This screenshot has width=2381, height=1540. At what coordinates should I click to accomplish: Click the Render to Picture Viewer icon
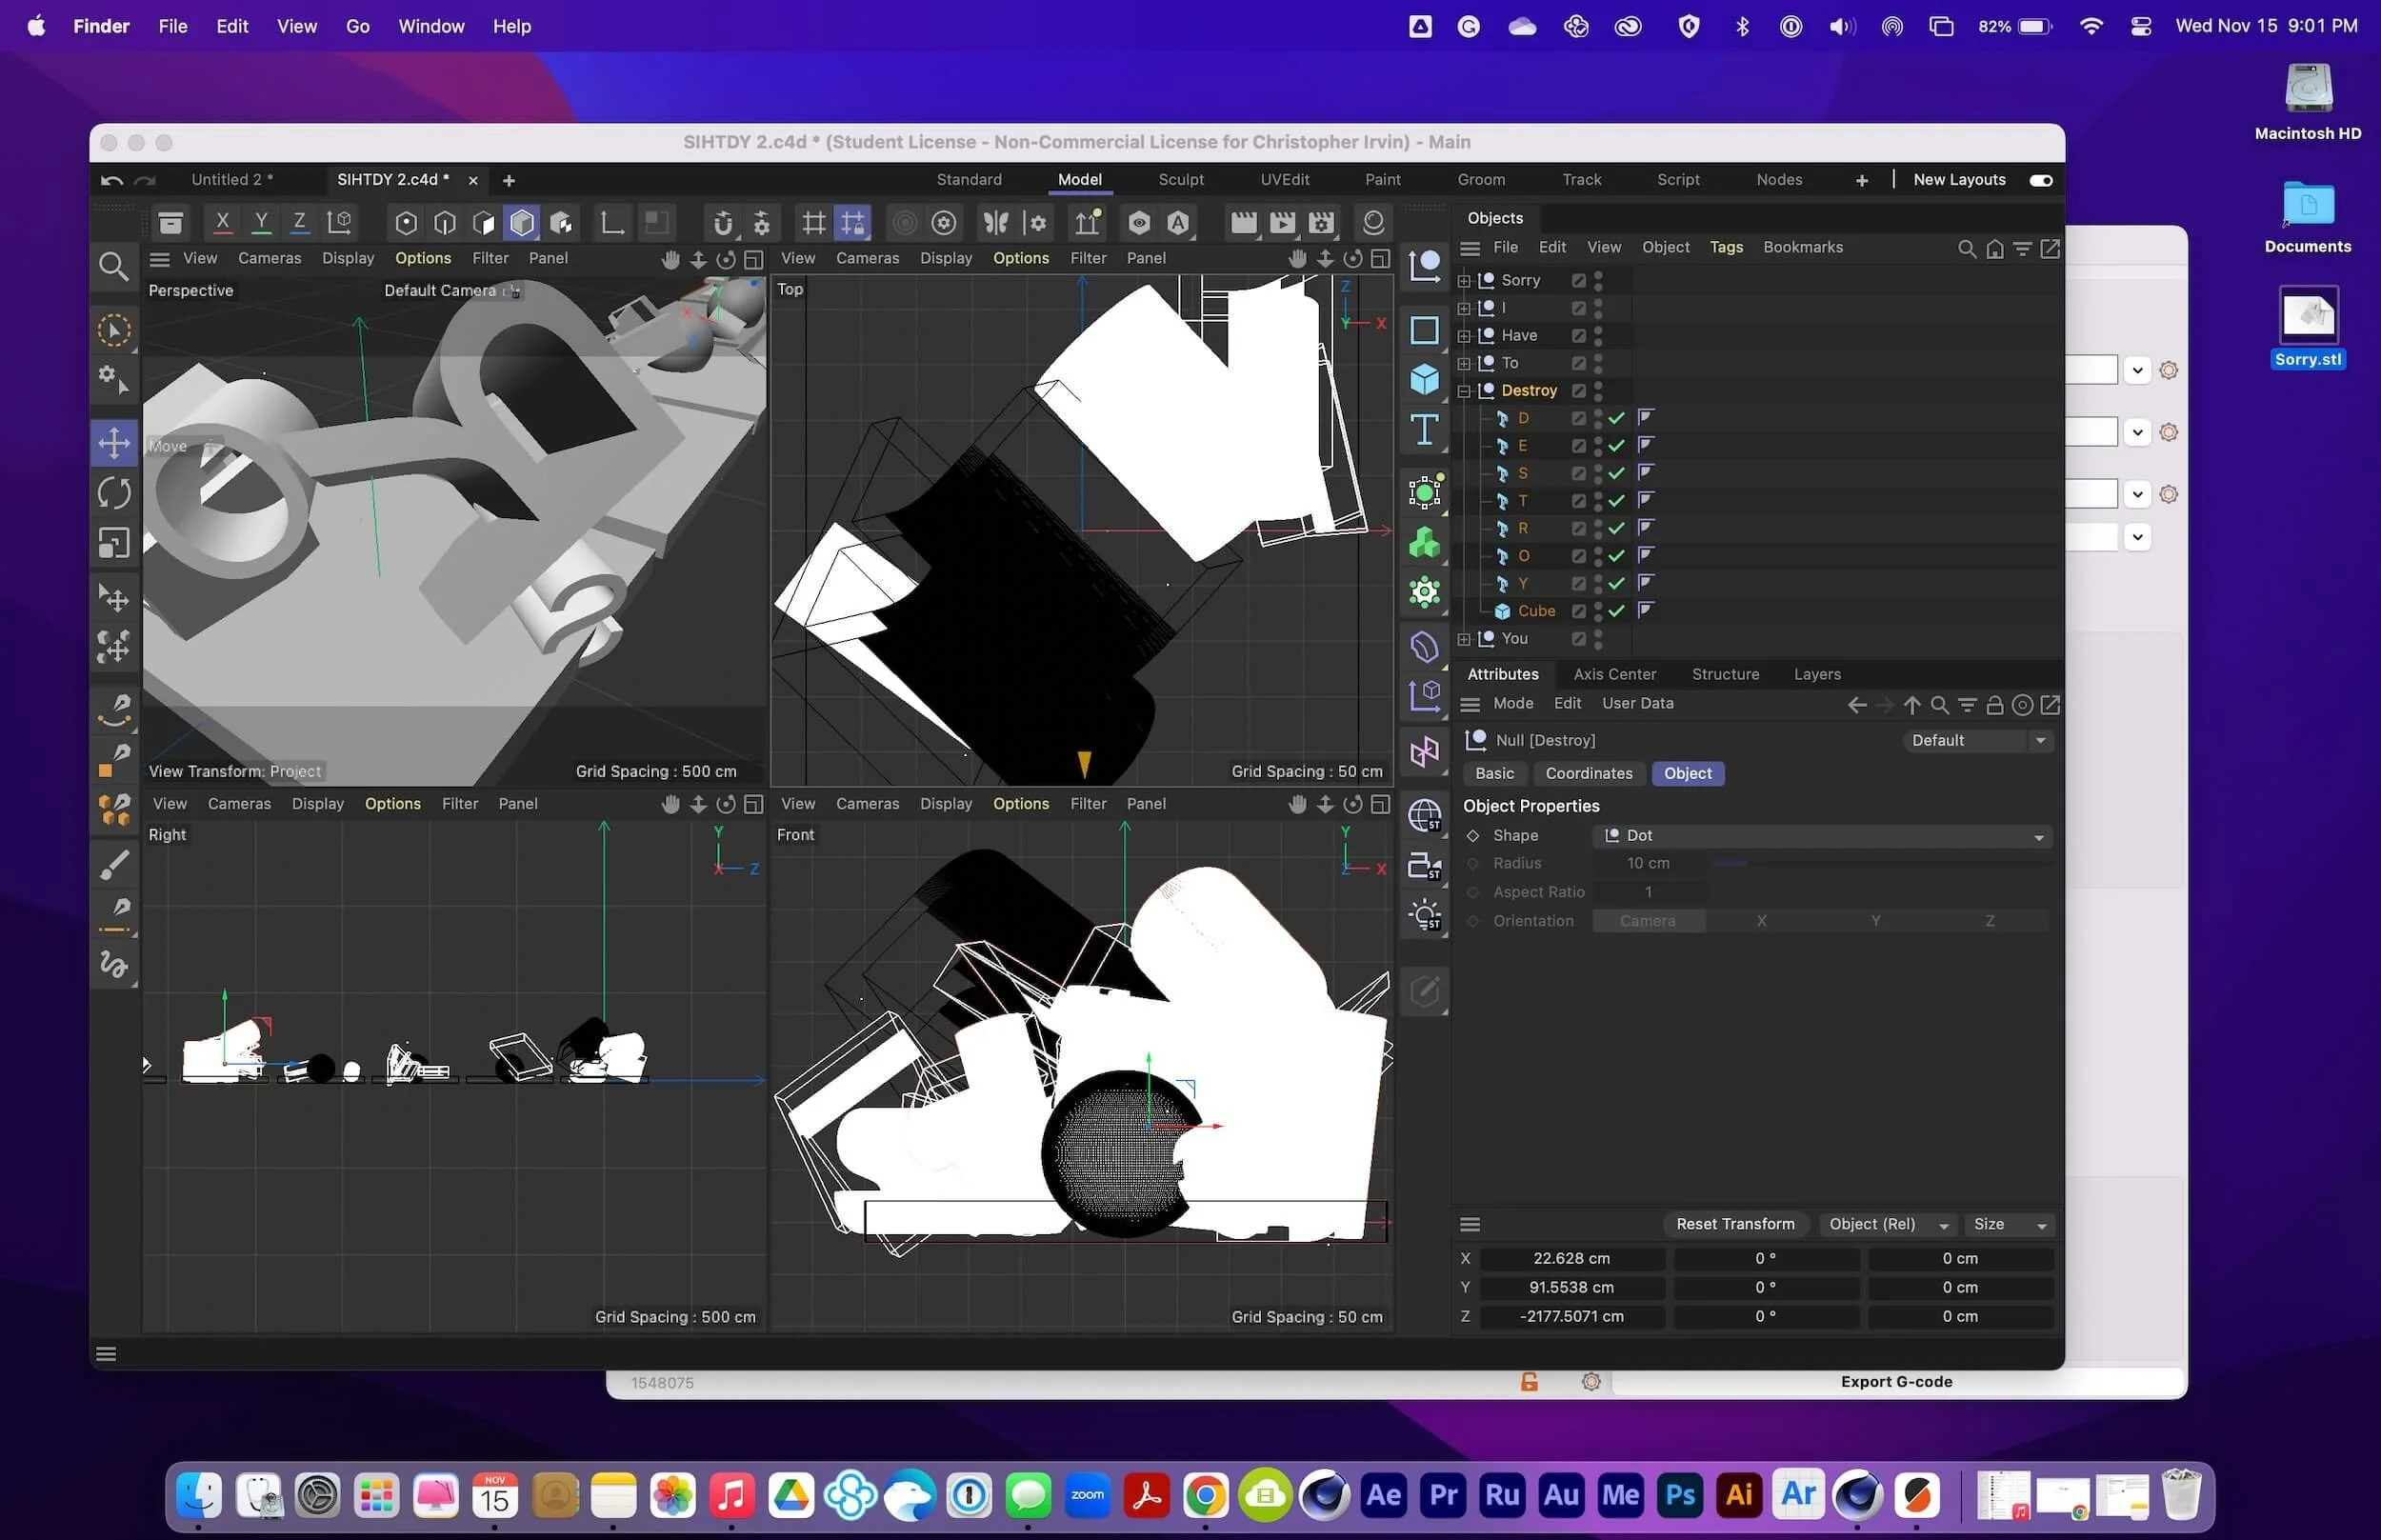pyautogui.click(x=1282, y=222)
